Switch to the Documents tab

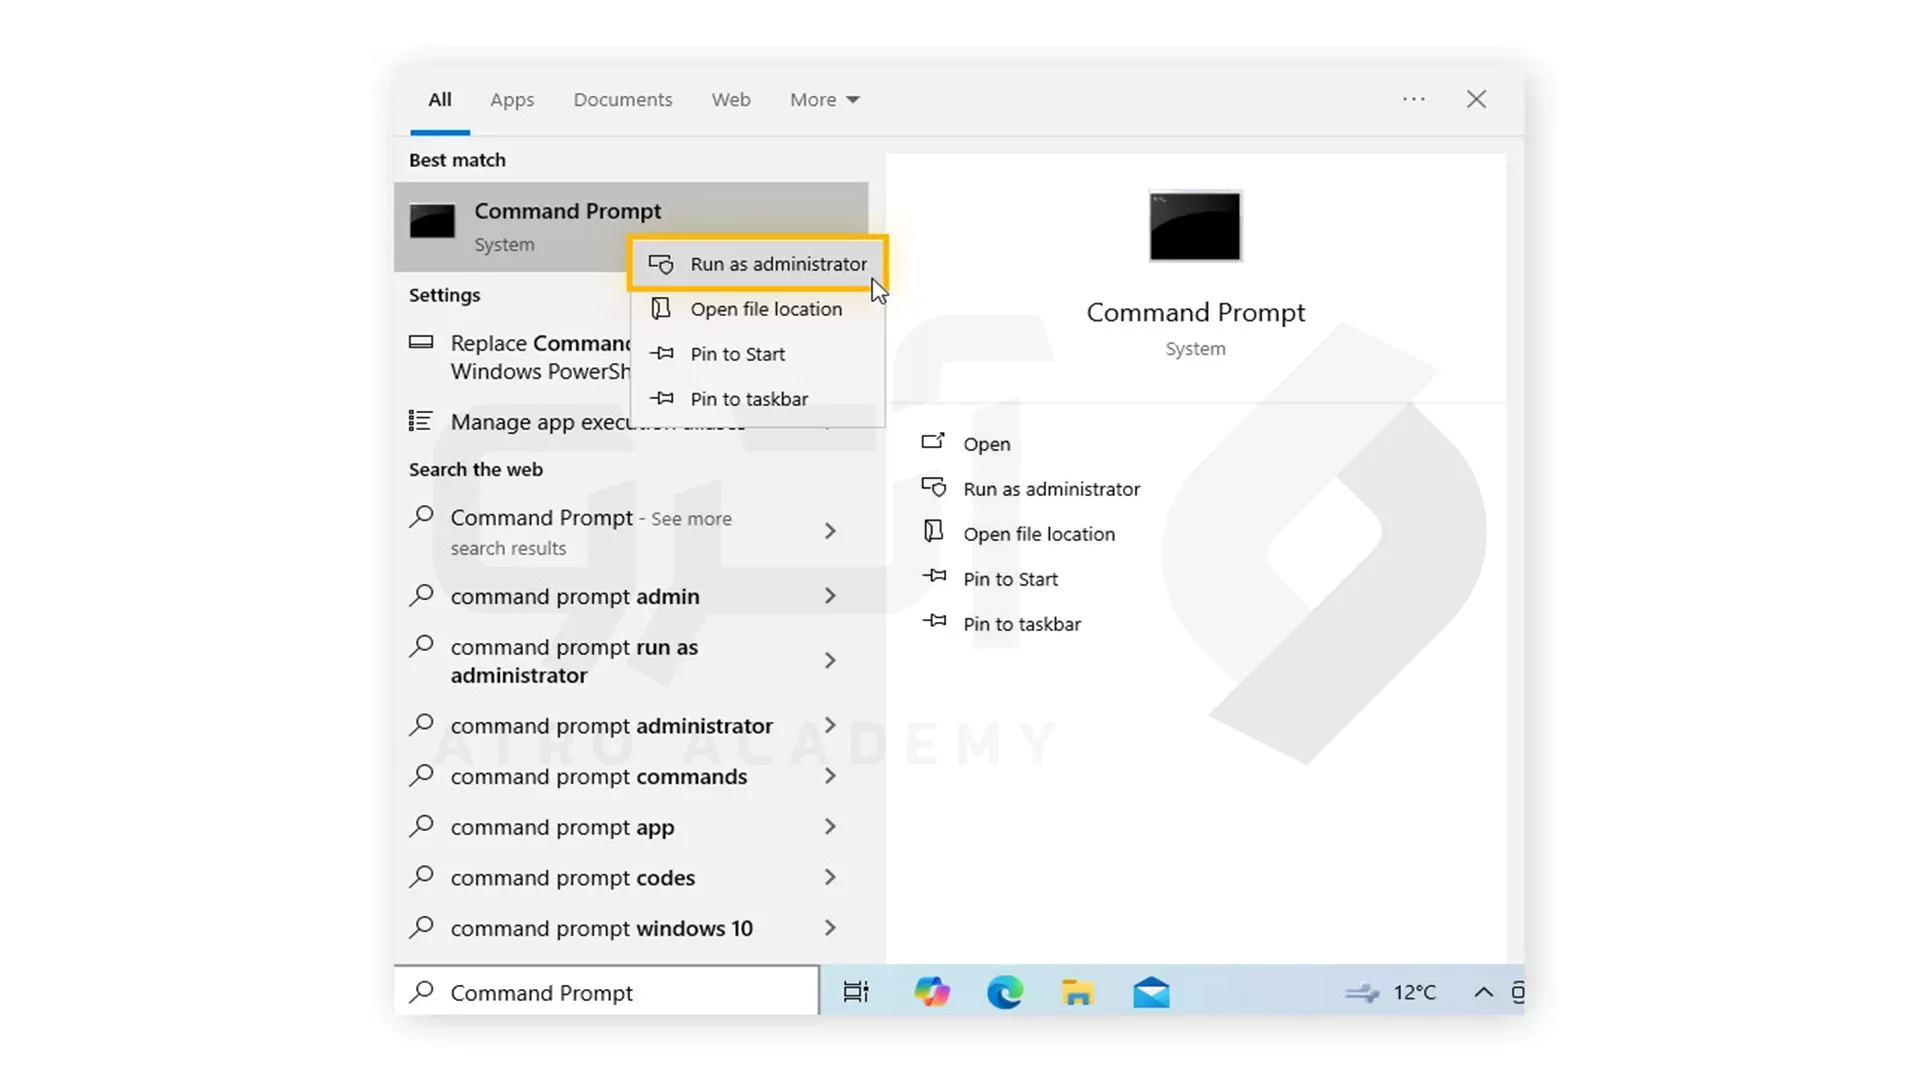pyautogui.click(x=622, y=99)
